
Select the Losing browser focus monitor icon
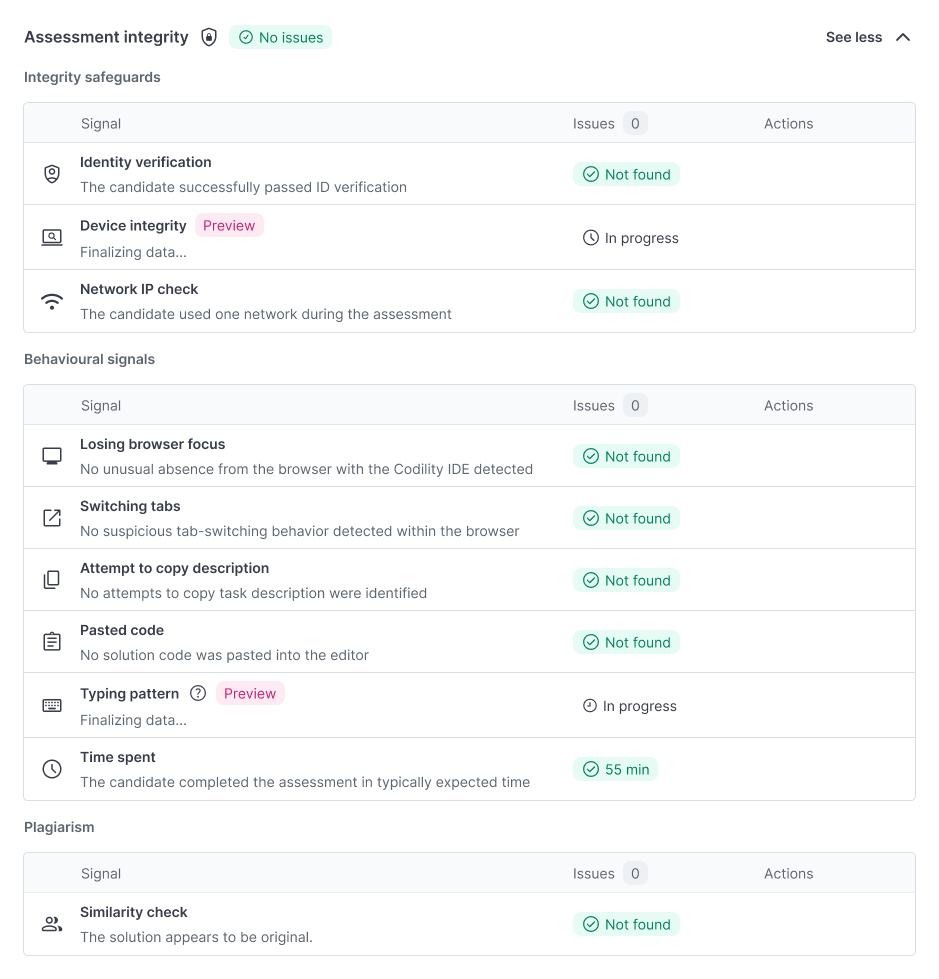51,454
